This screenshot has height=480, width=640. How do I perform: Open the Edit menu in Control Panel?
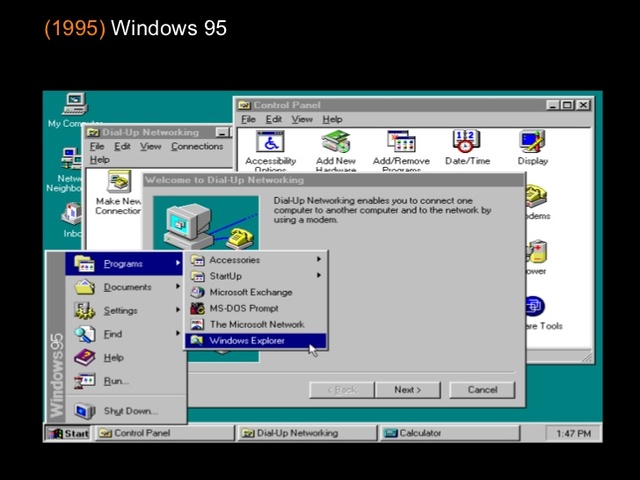tap(273, 119)
